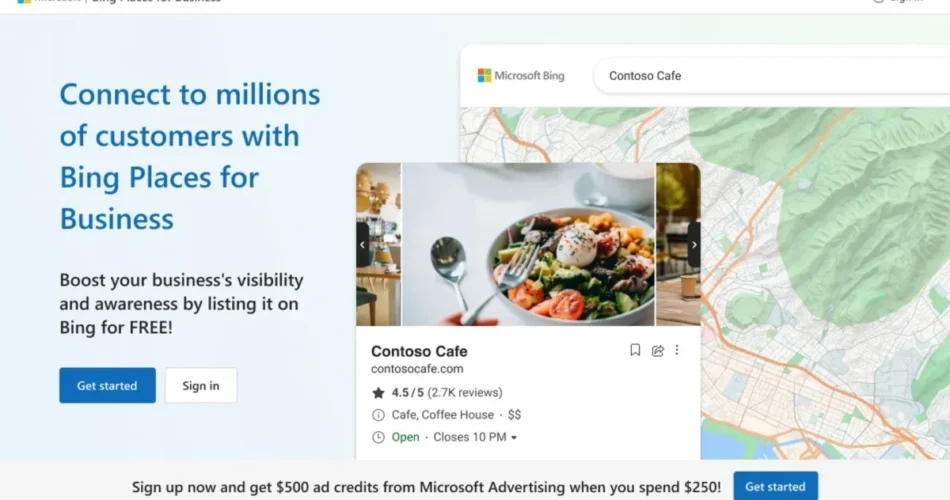Expand the Closes 10 PM hours dropdown
950x500 pixels.
pyautogui.click(x=514, y=438)
